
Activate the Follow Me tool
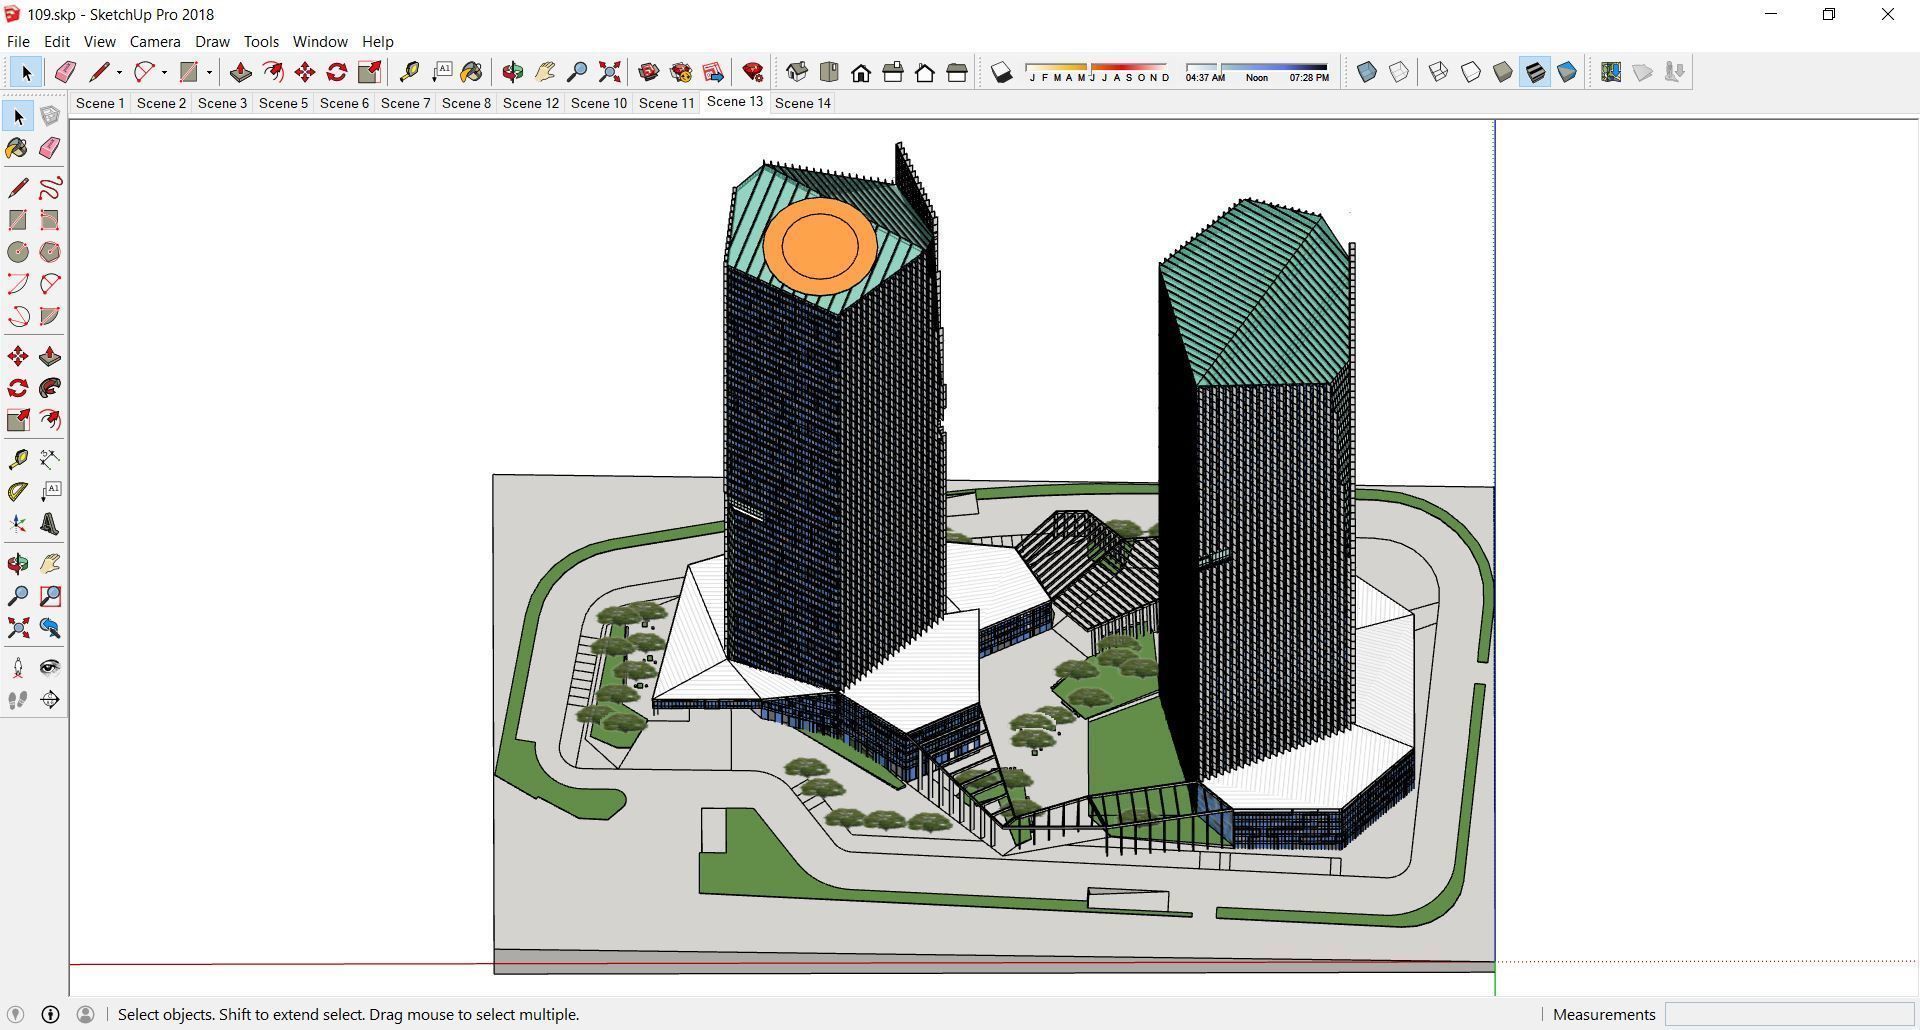coord(50,388)
